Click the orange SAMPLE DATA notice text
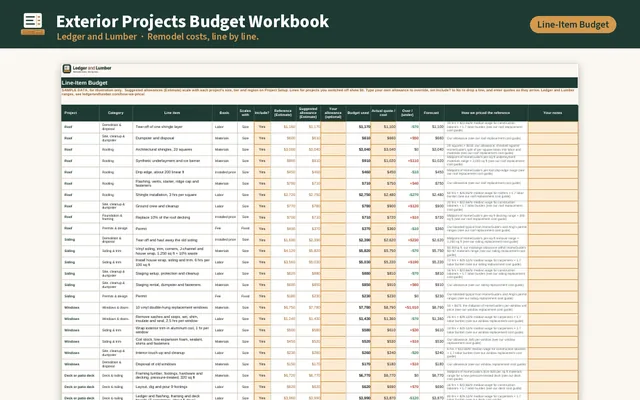 pos(318,92)
